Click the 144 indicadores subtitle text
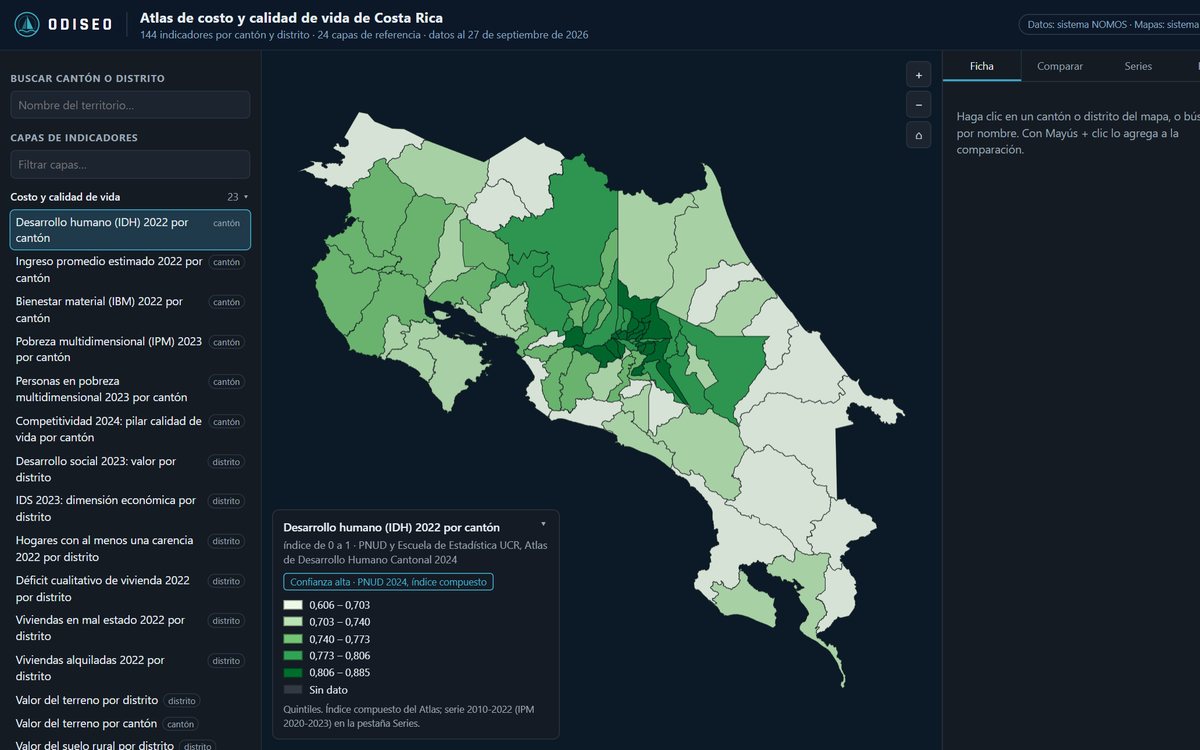 pos(364,35)
